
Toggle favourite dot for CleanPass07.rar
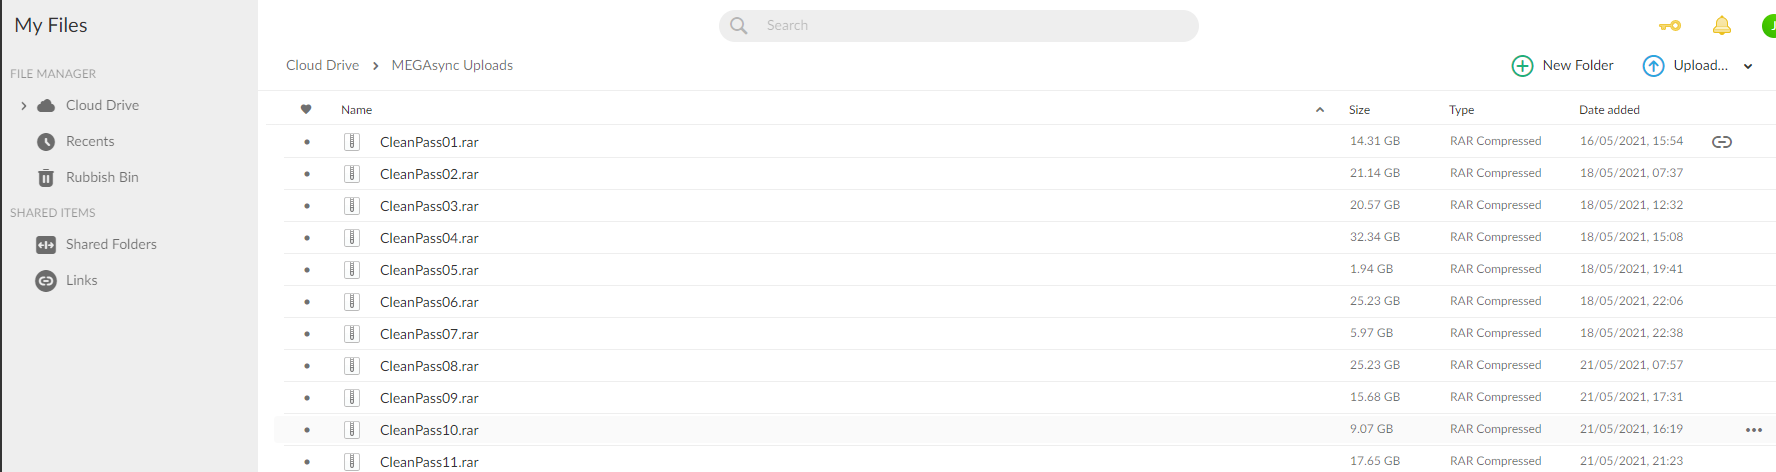(306, 334)
